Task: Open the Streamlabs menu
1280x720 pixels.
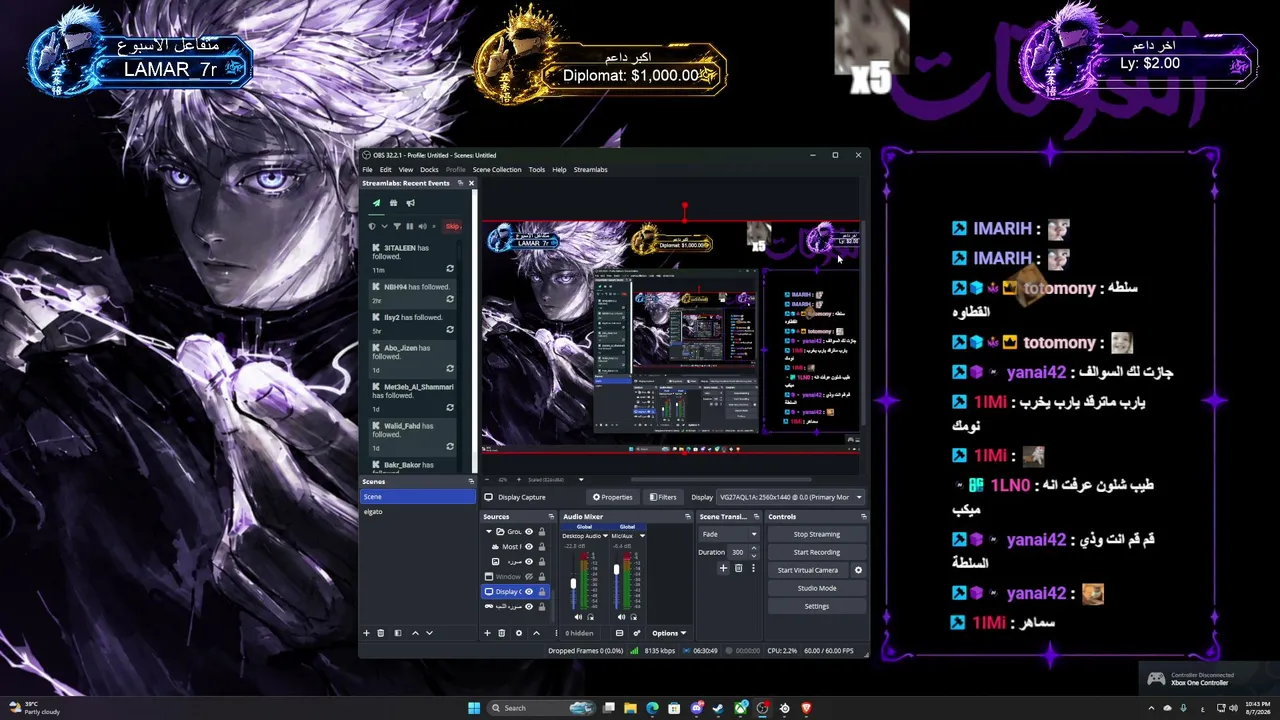Action: click(x=591, y=170)
